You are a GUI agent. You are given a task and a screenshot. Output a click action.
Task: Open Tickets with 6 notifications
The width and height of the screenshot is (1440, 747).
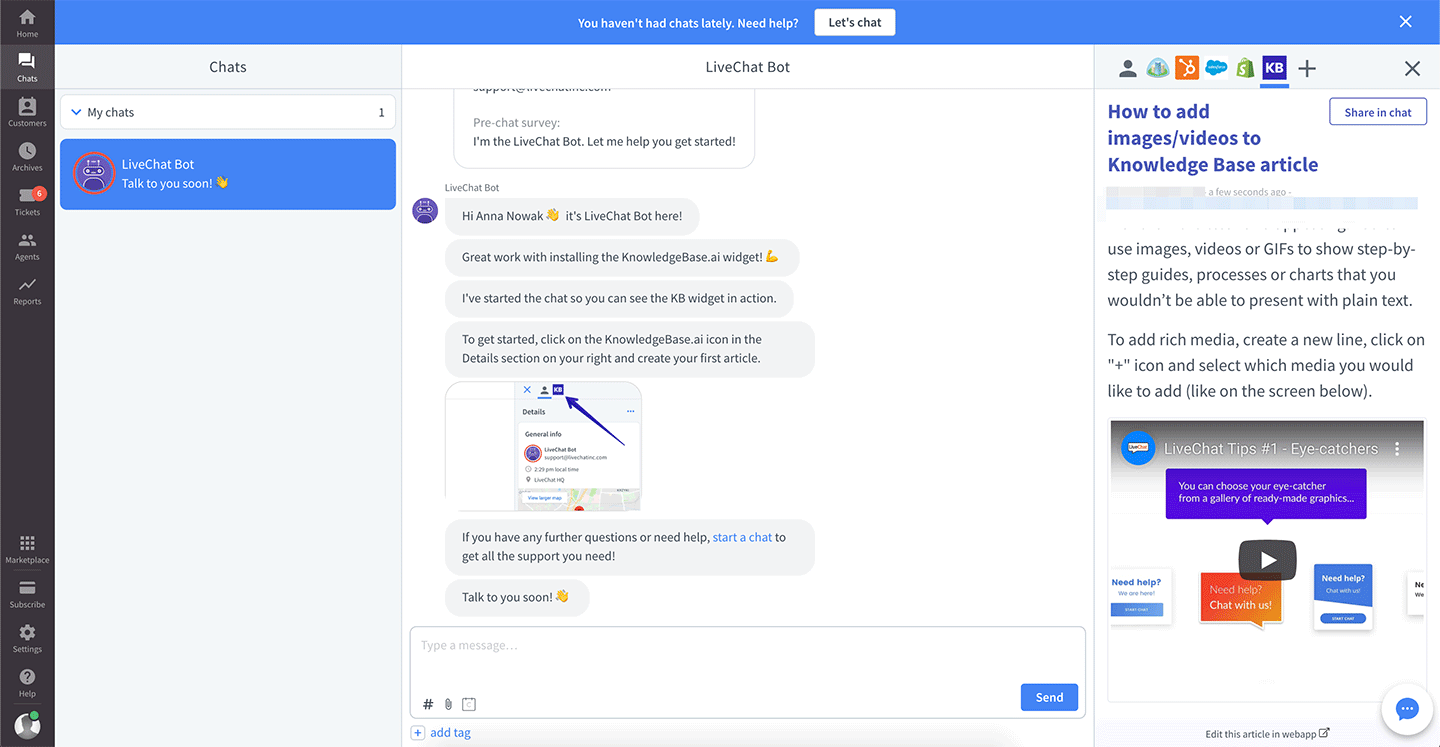pos(27,201)
